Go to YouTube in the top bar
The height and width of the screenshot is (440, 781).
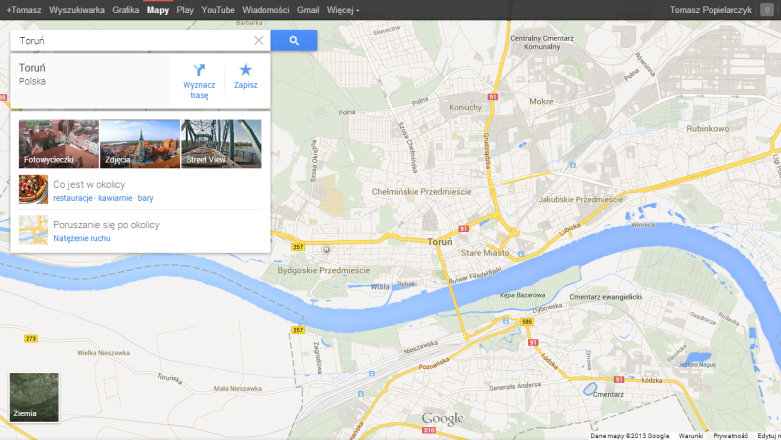click(218, 10)
